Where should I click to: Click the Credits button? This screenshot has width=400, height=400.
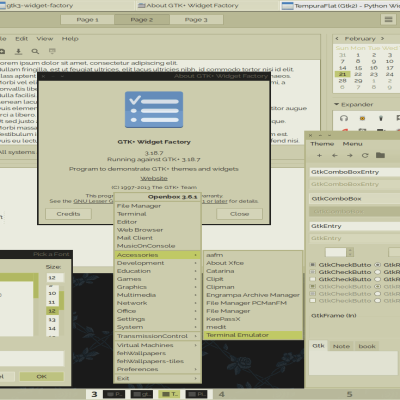pyautogui.click(x=68, y=214)
